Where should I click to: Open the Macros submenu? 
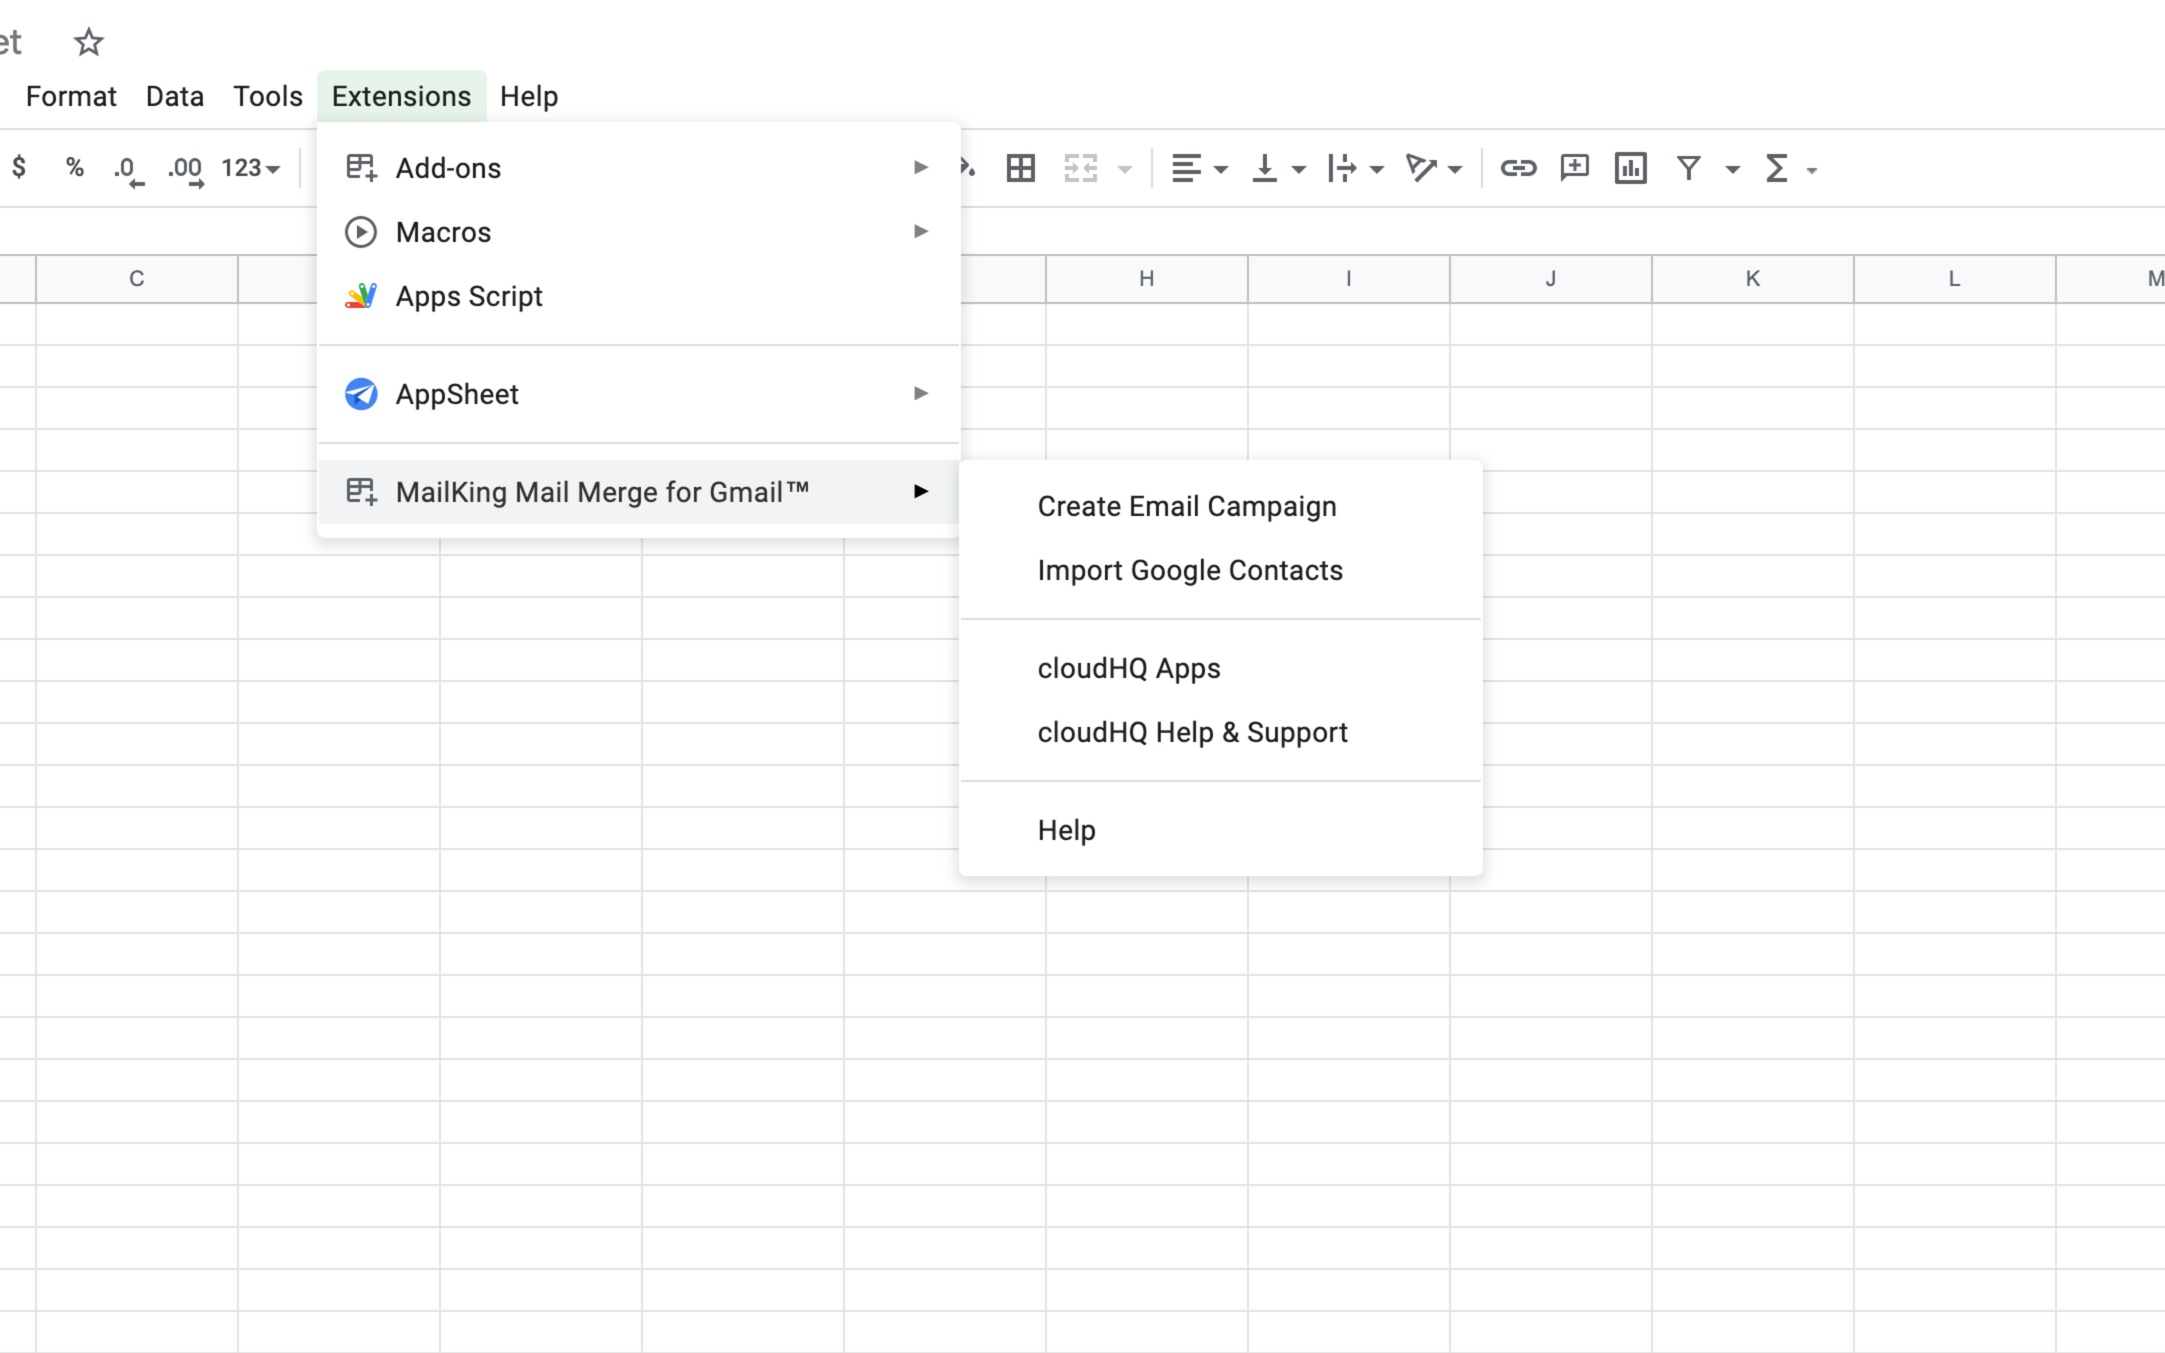[638, 232]
